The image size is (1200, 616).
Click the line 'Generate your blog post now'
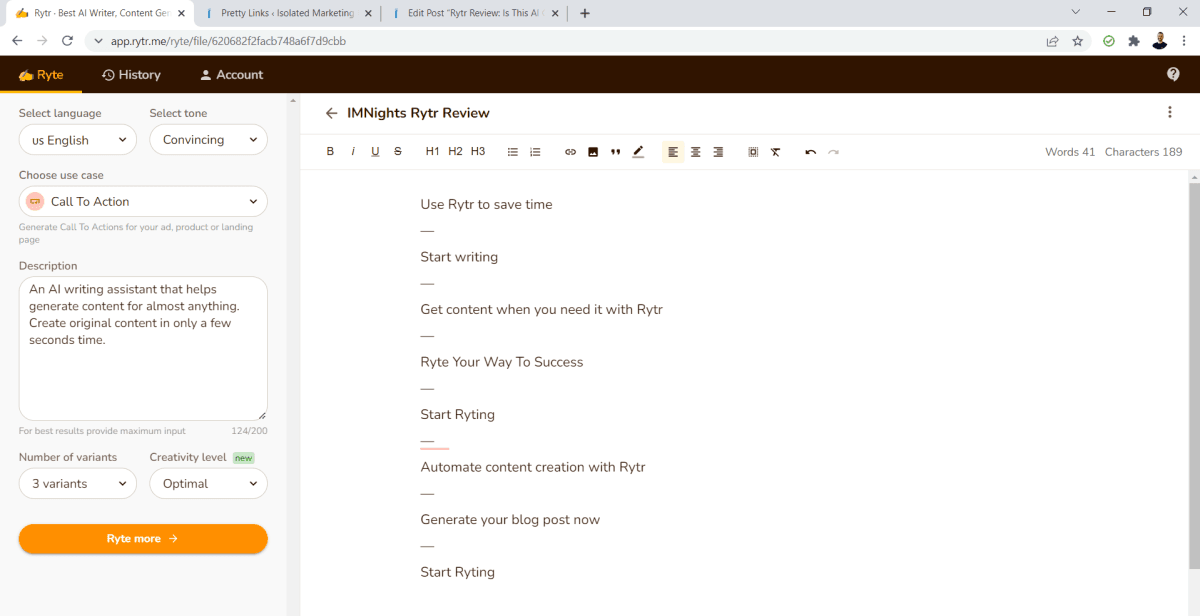[510, 520]
